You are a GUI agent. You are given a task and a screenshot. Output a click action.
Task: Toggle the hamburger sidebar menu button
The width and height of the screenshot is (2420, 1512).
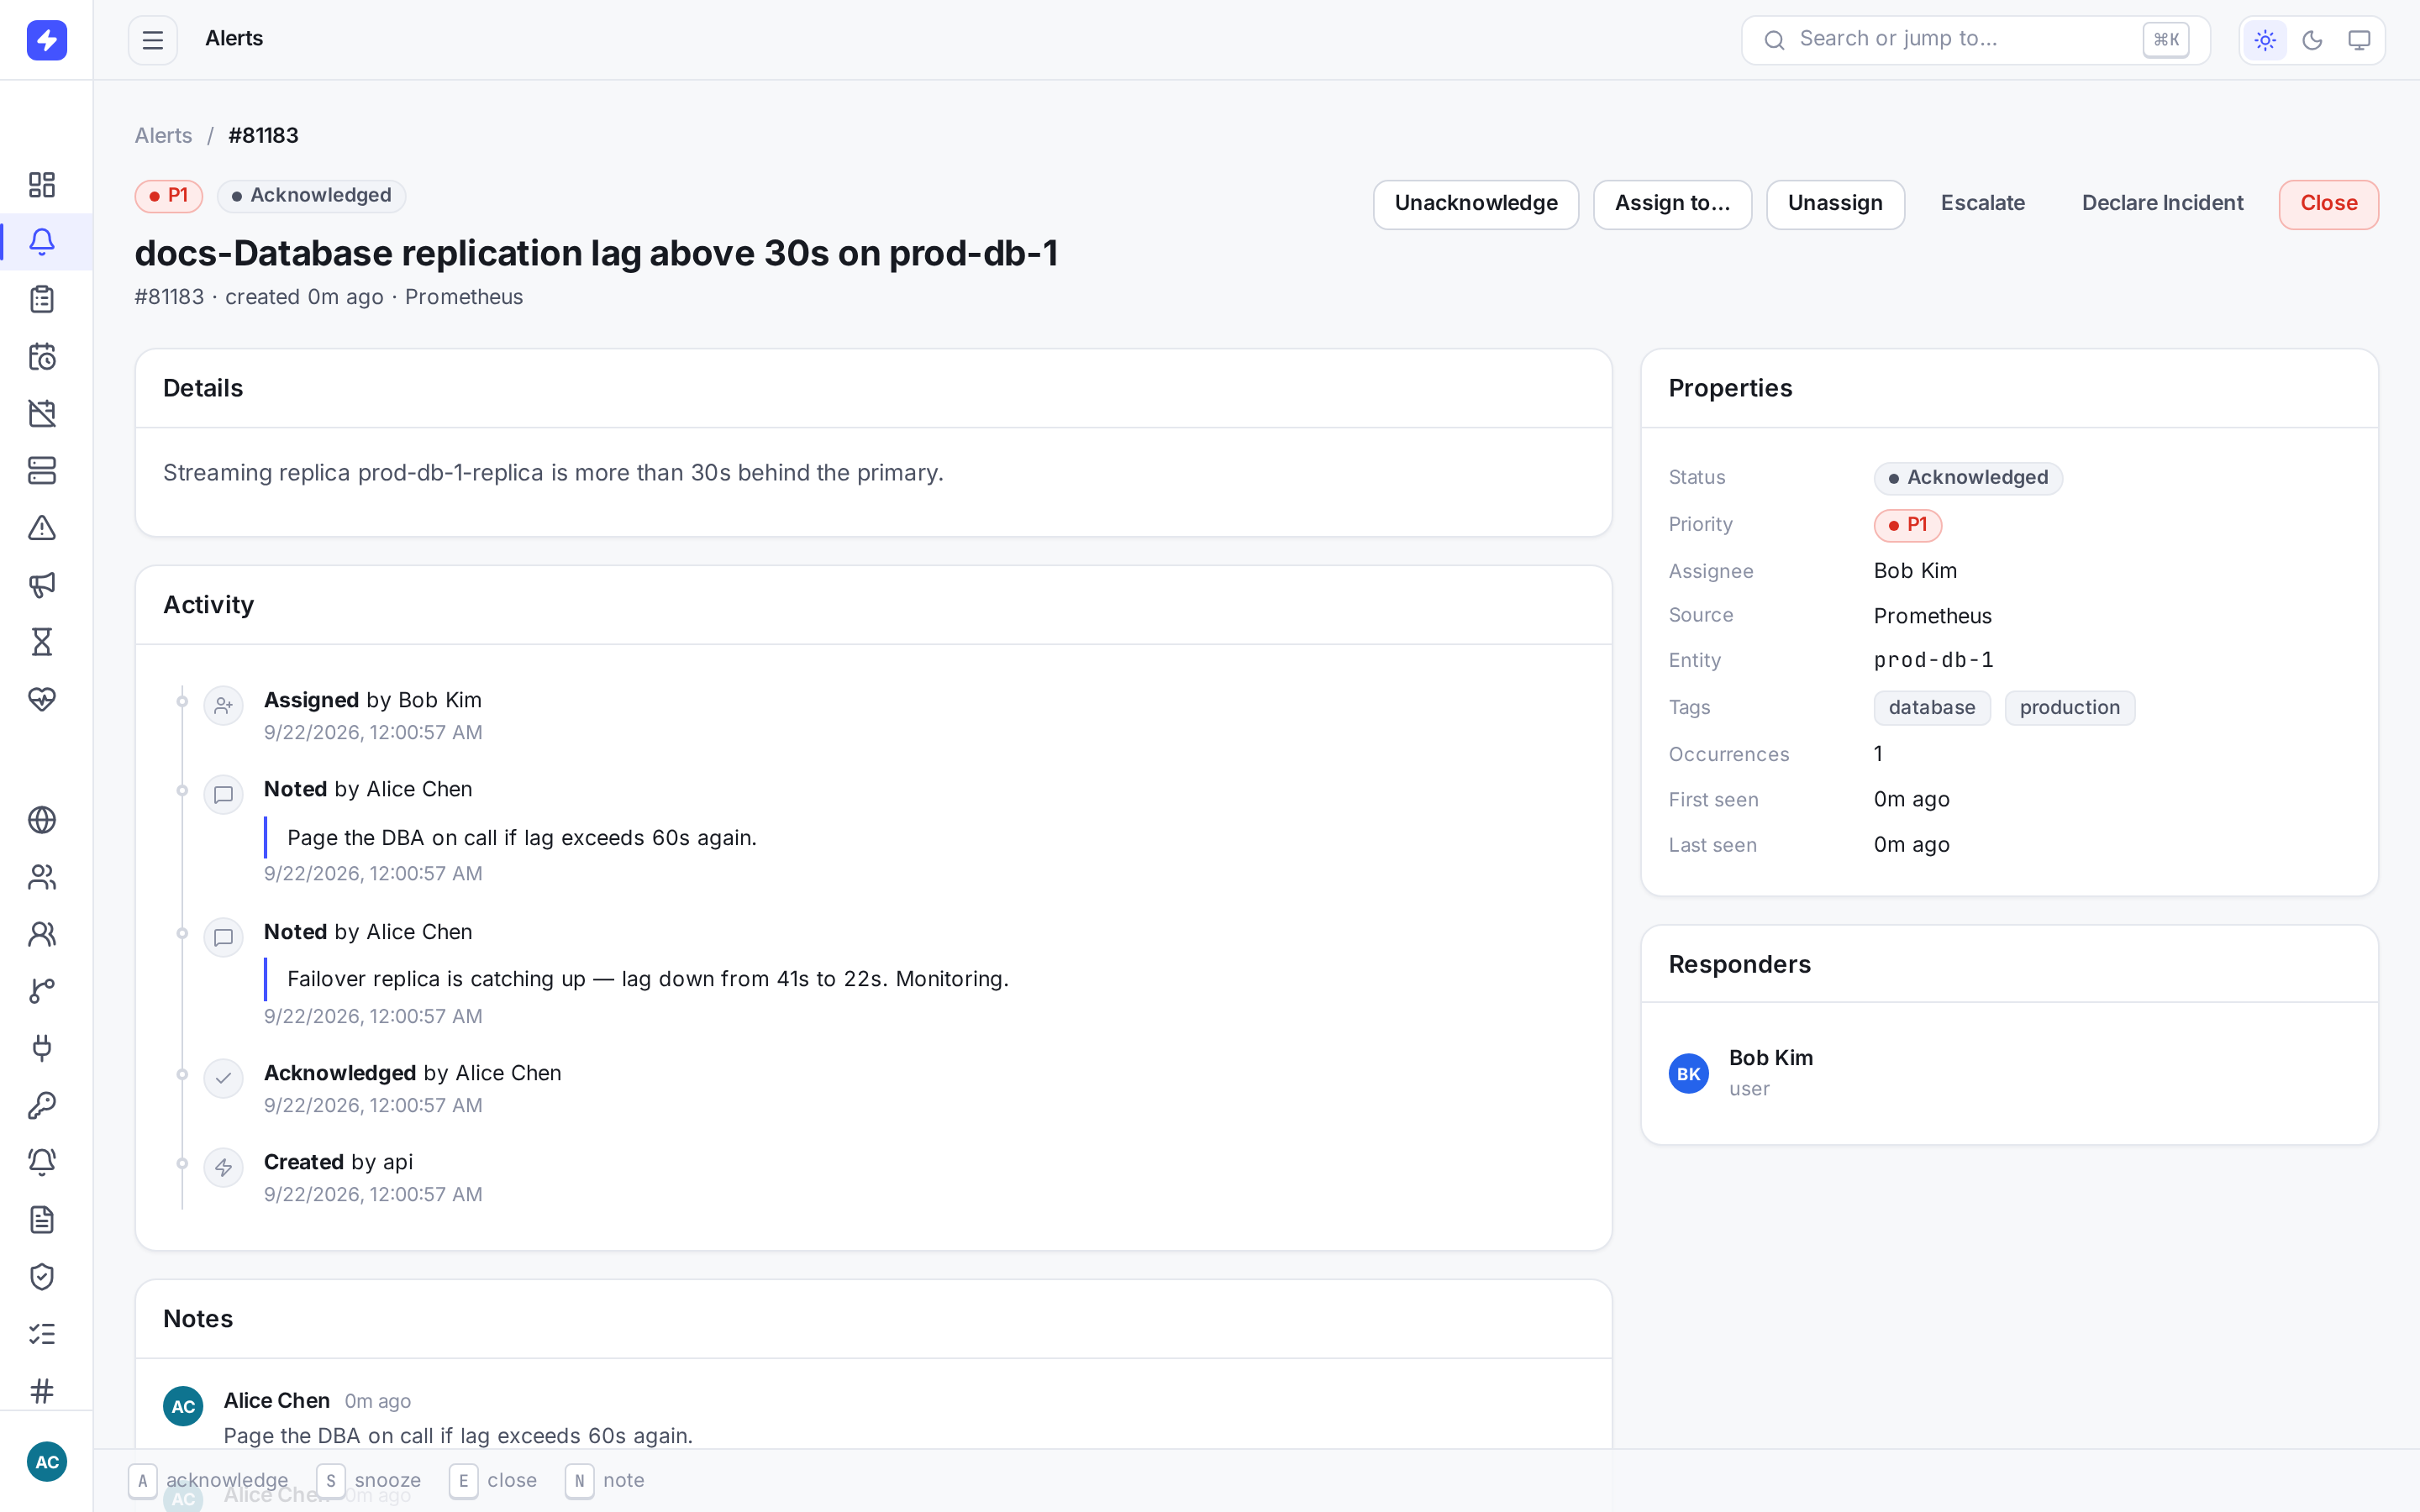[152, 40]
